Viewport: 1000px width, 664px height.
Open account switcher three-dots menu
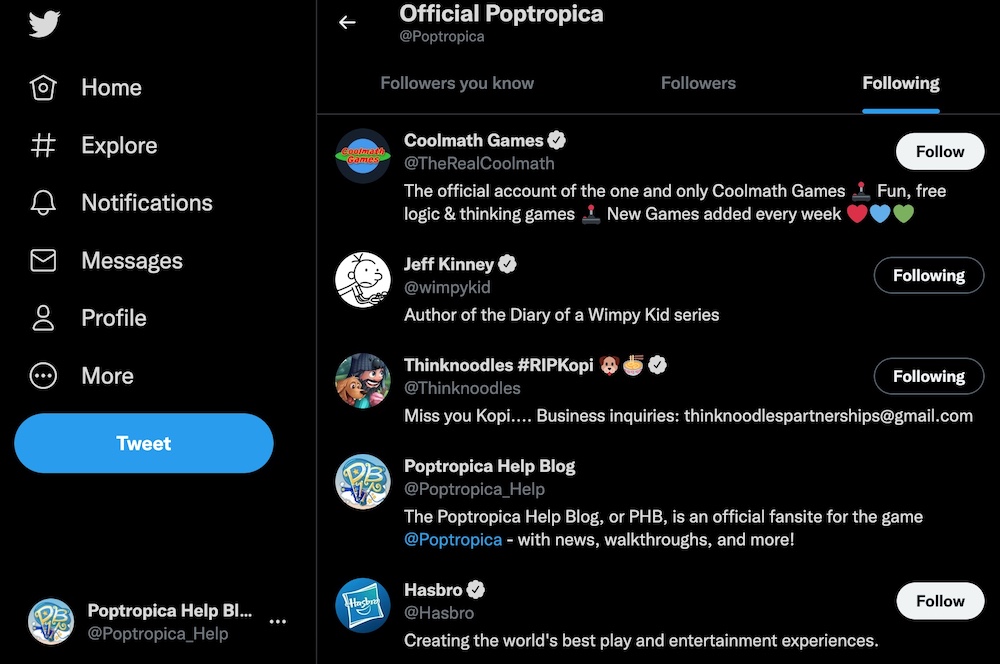[x=278, y=621]
